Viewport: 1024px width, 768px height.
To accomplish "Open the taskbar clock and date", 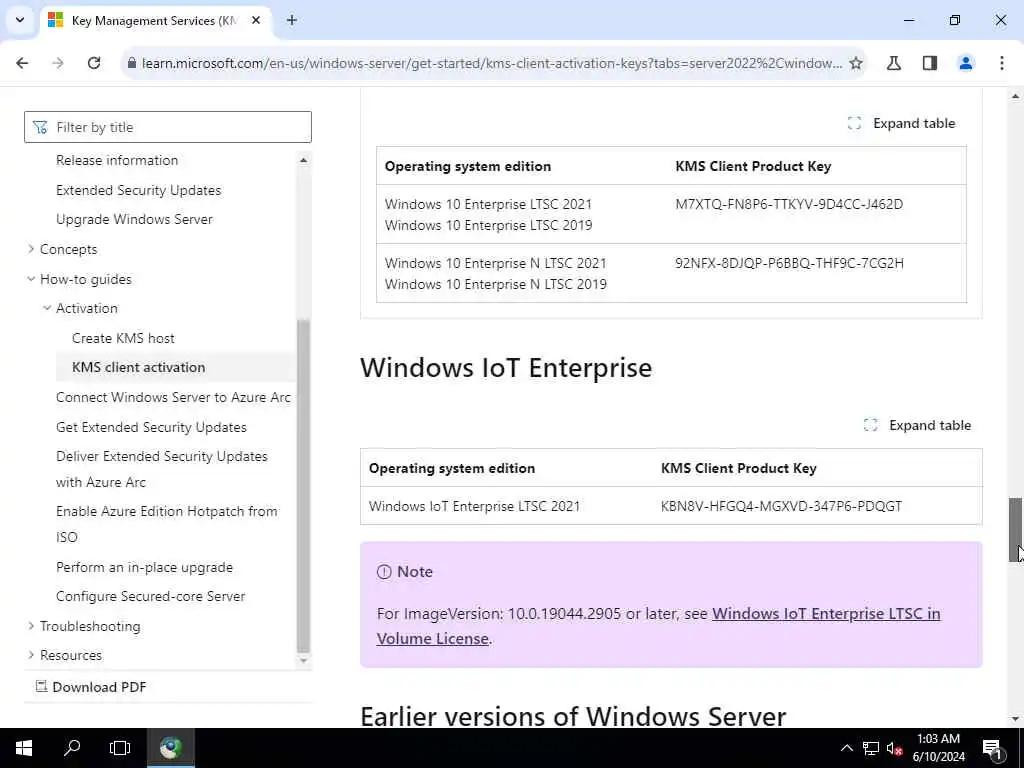I will point(938,748).
